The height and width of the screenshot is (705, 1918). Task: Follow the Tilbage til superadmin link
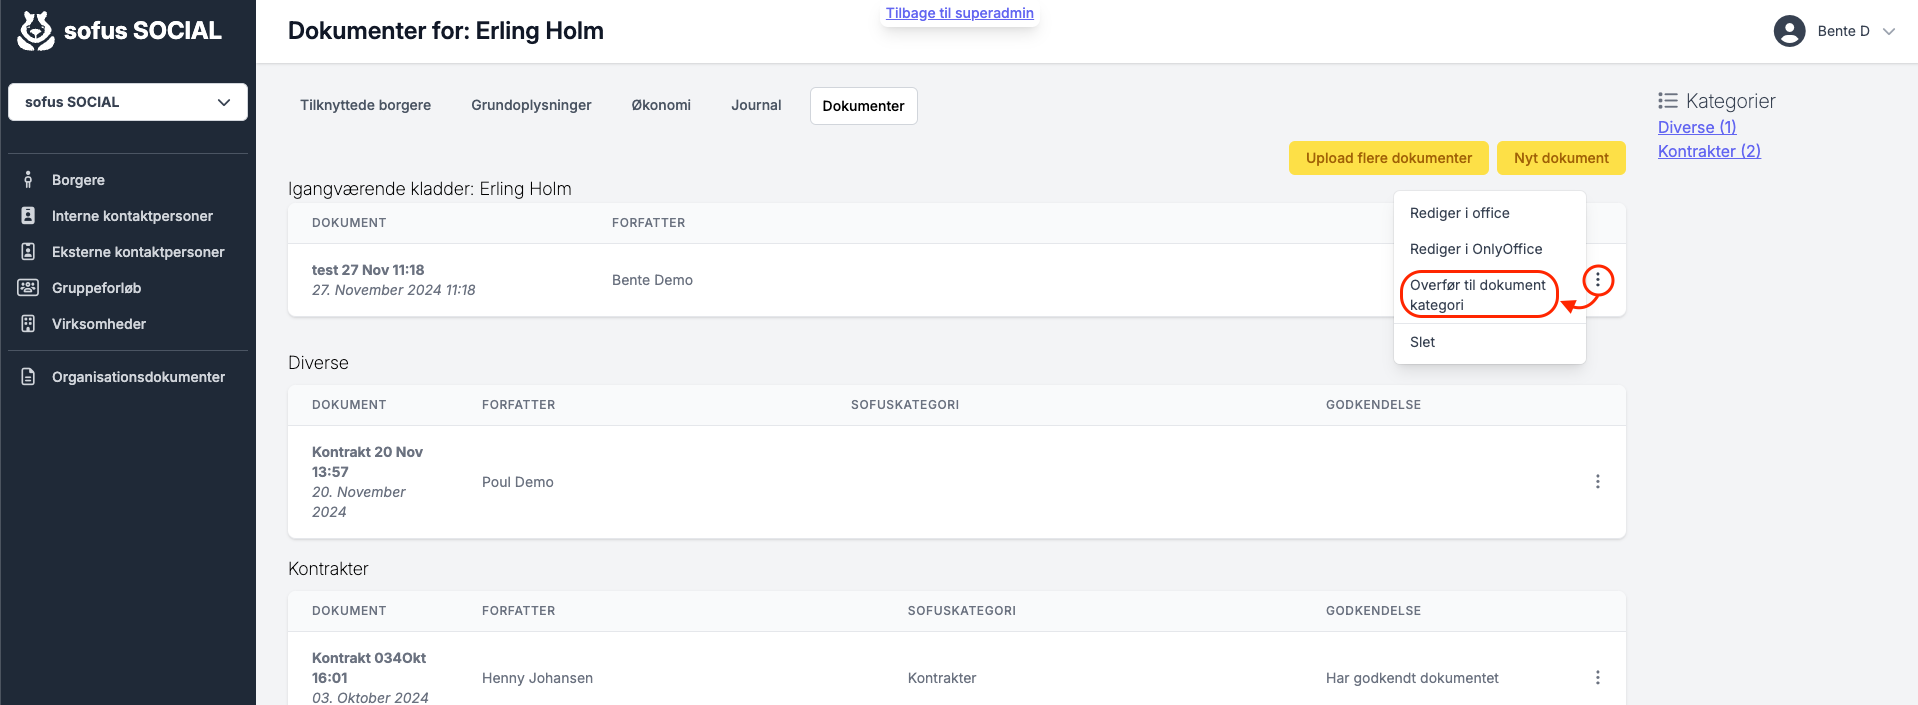click(x=960, y=13)
